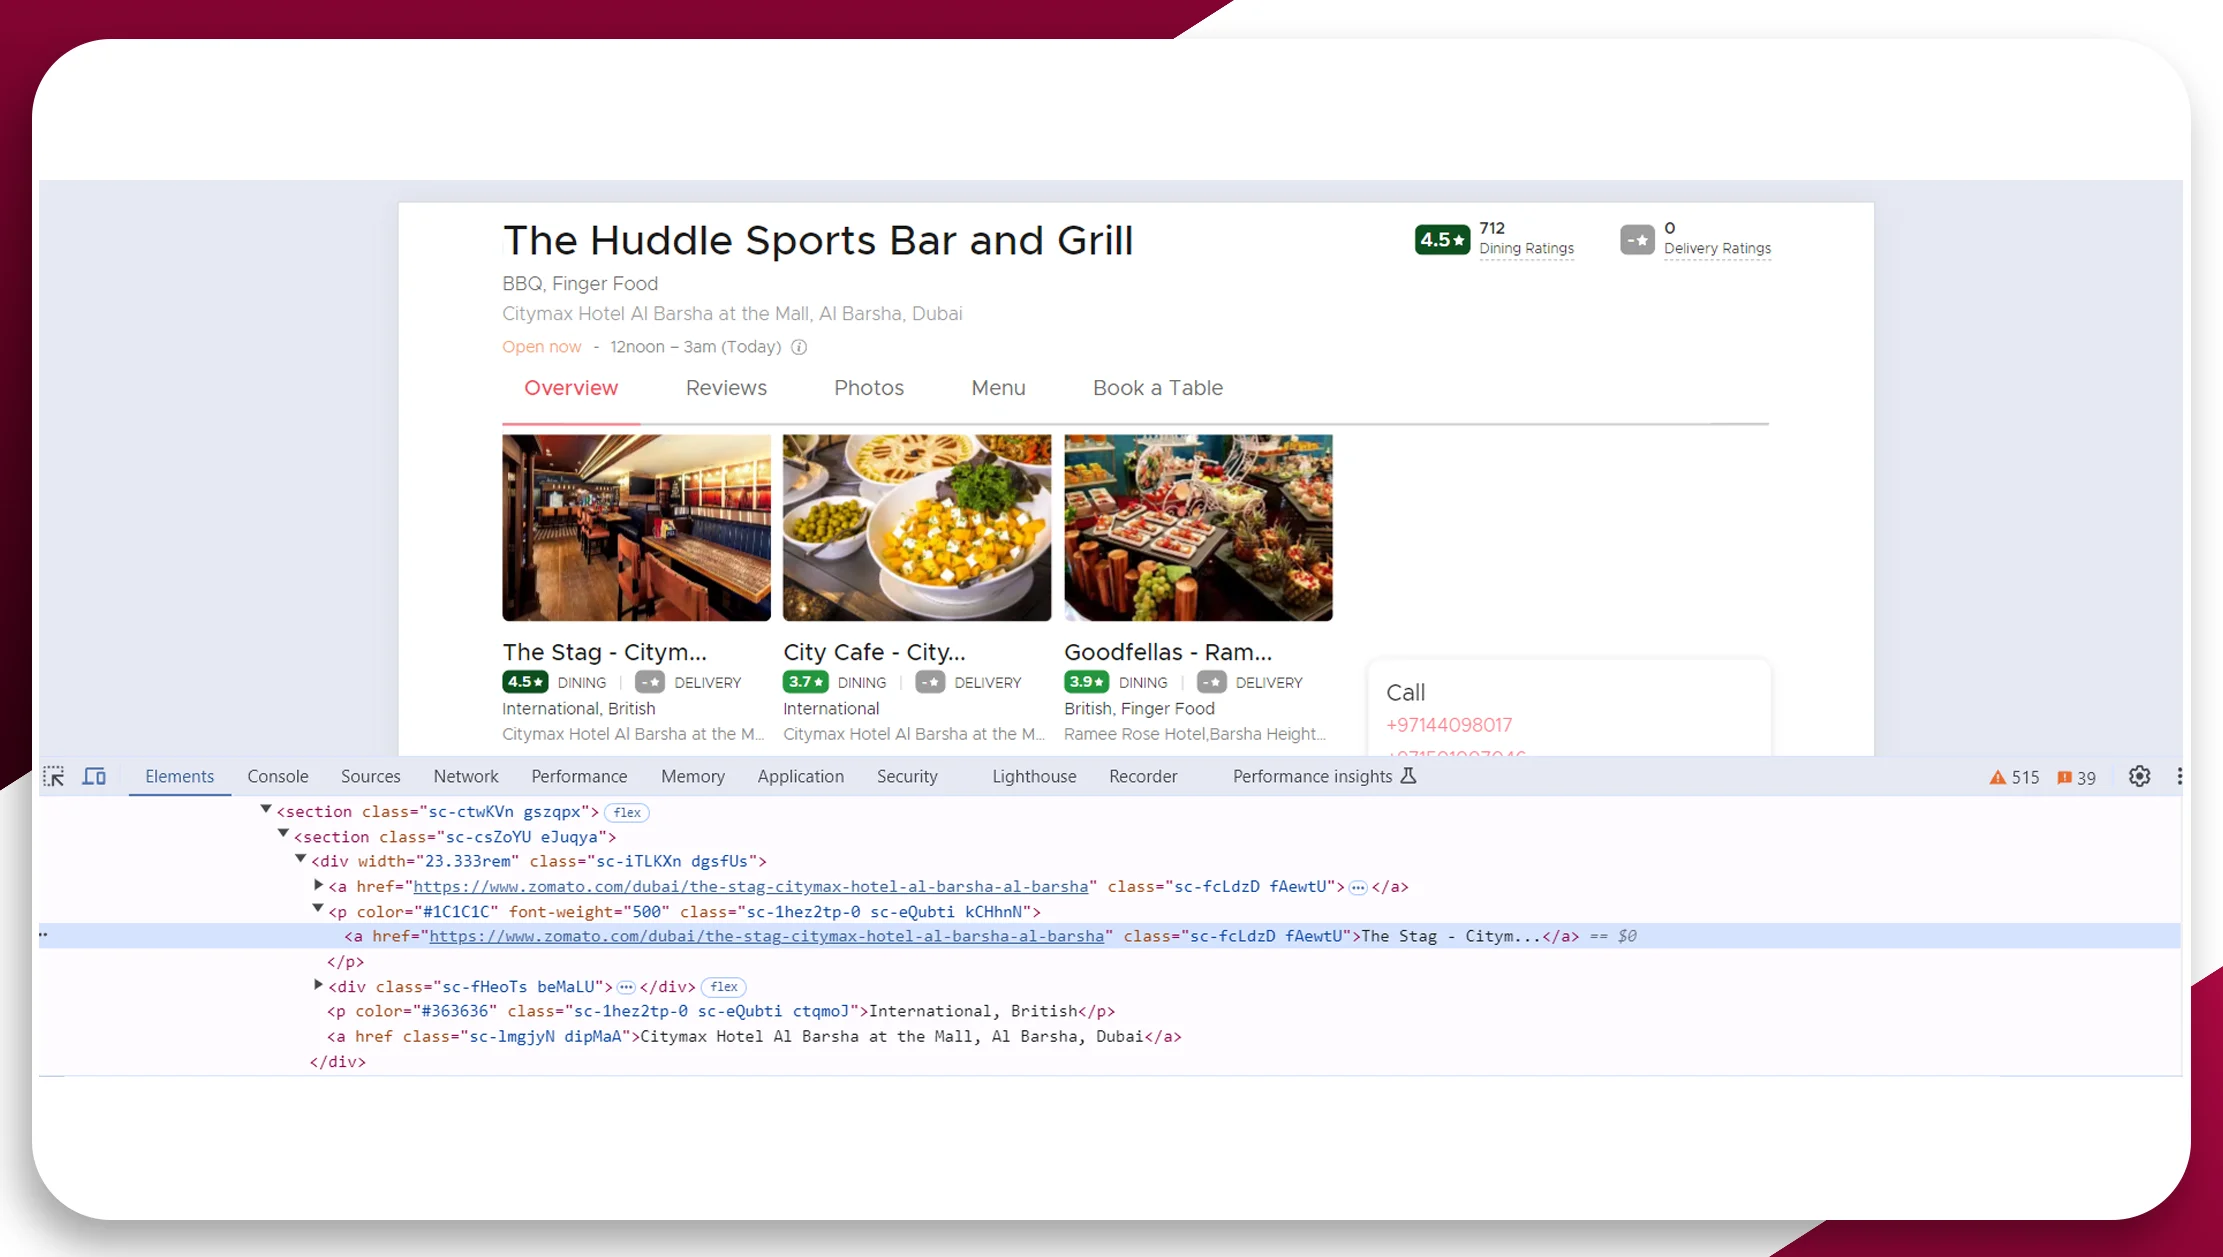Open the Application tab
The height and width of the screenshot is (1257, 2223).
pos(800,776)
